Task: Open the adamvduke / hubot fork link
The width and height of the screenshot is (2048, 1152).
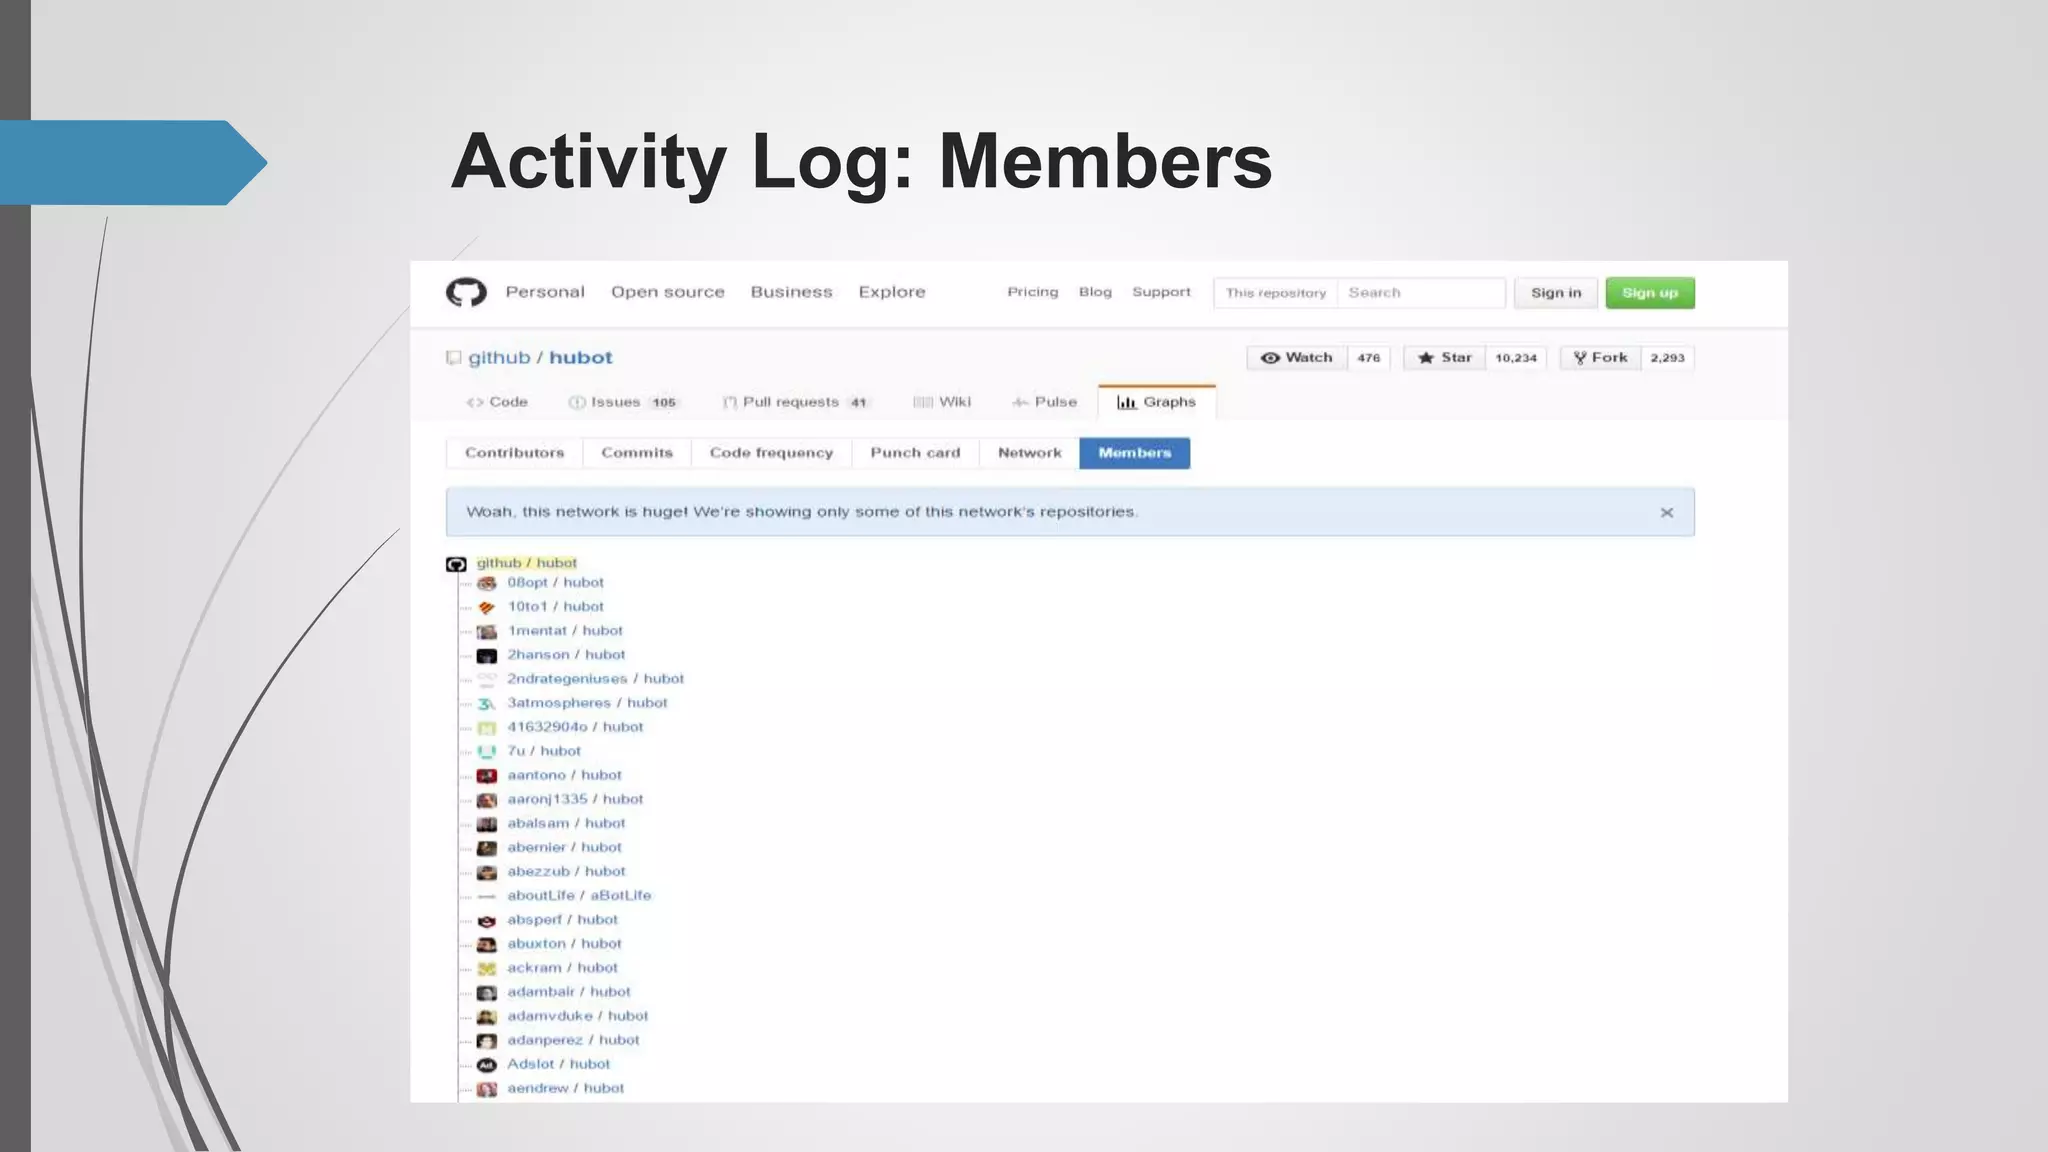Action: click(x=578, y=1016)
